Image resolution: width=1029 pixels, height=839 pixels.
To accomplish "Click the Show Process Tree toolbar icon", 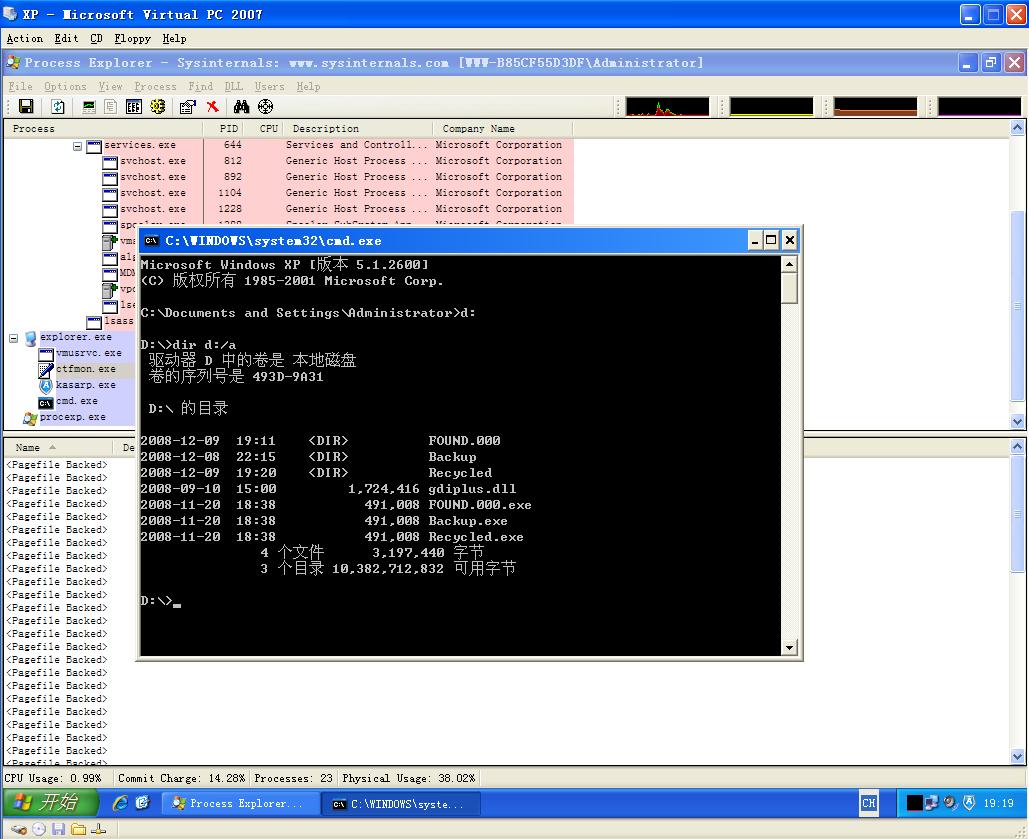I will click(x=110, y=106).
